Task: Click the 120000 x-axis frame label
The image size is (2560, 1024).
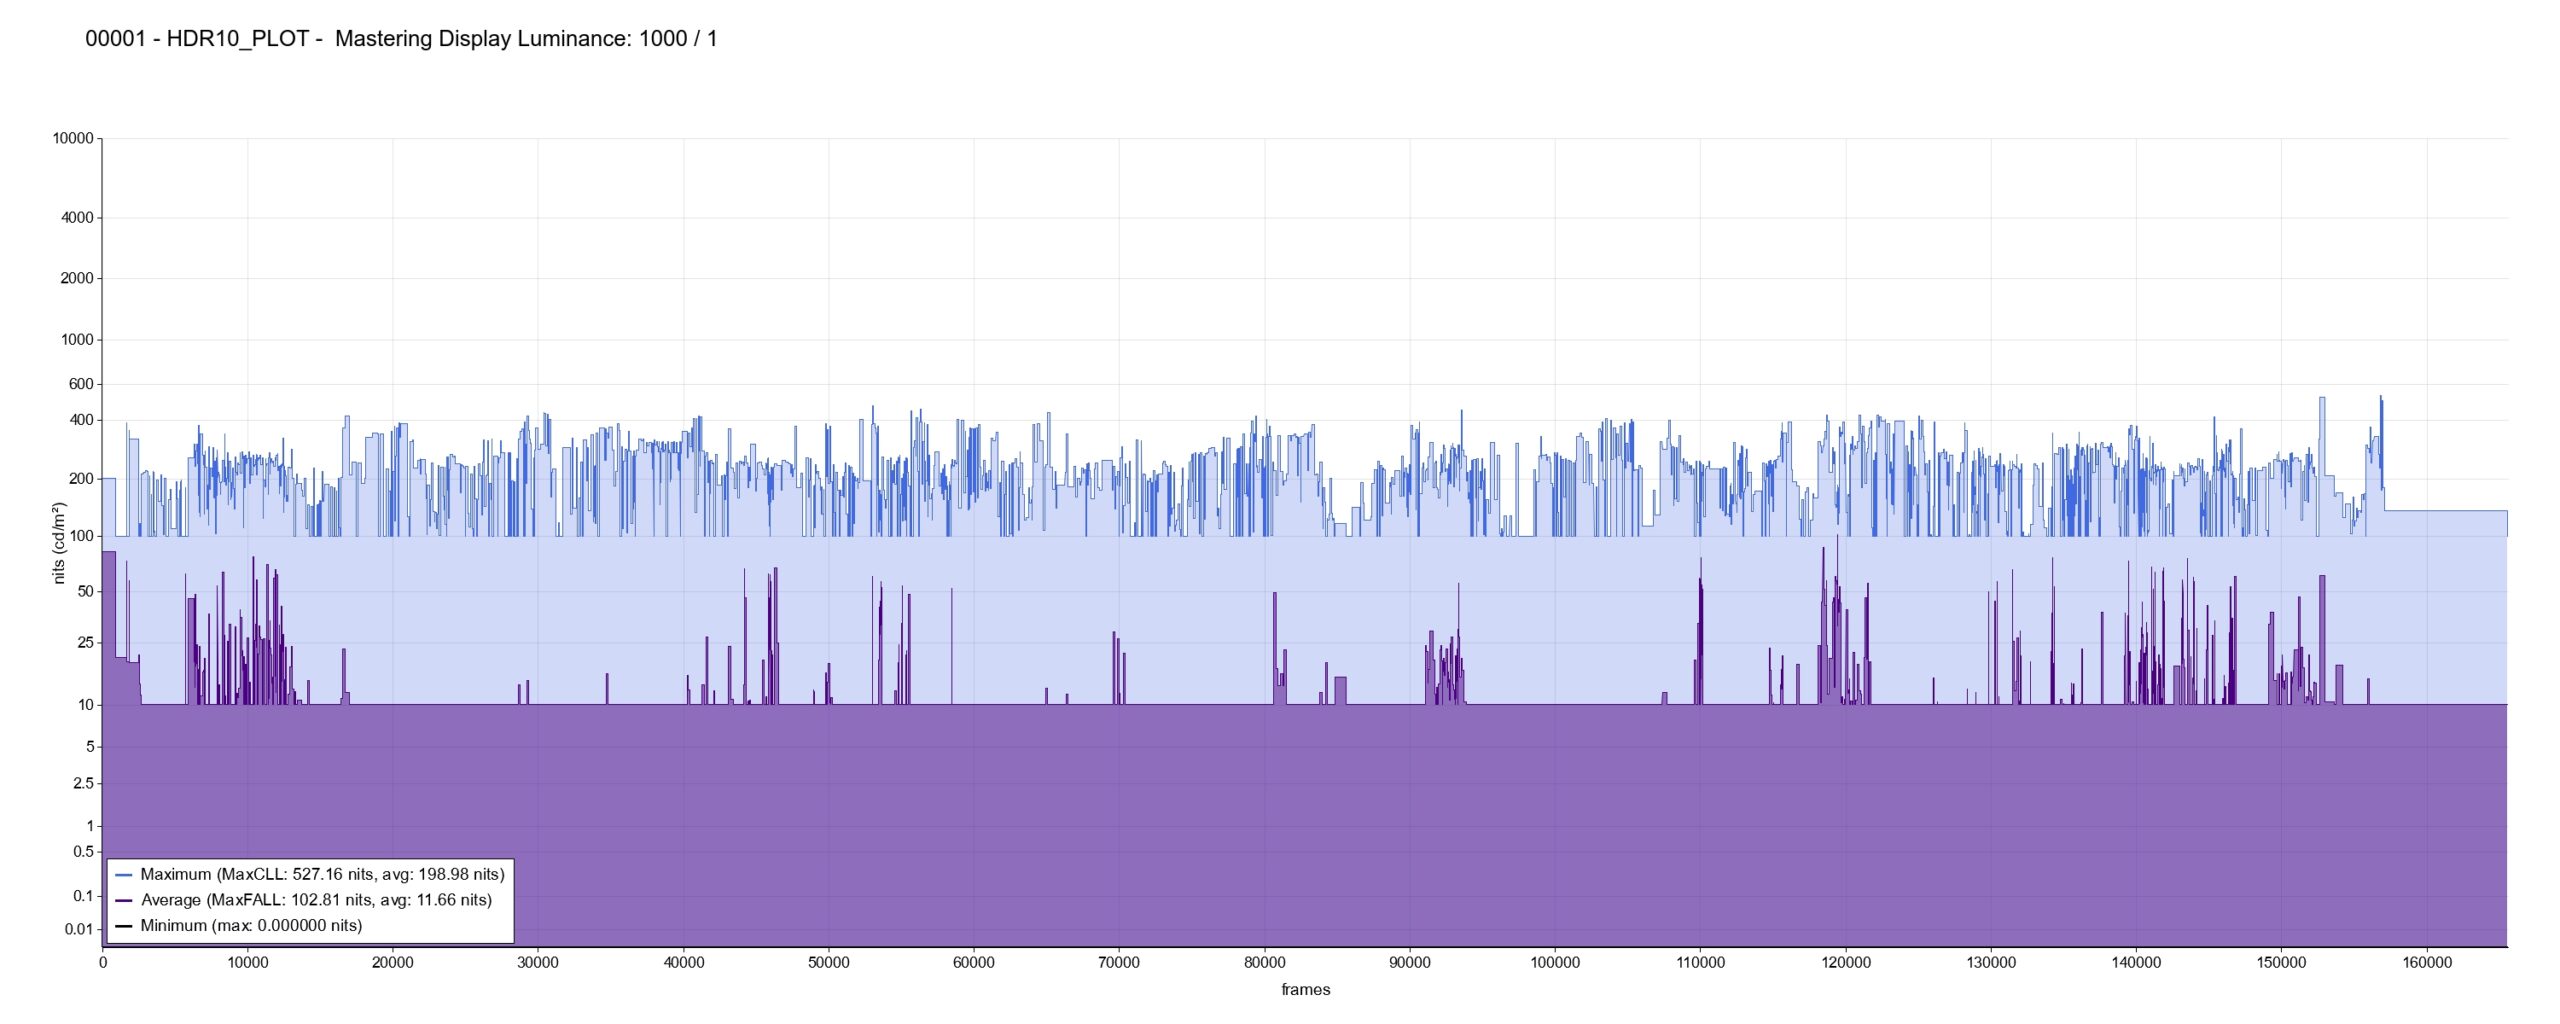Action: pos(1846,963)
